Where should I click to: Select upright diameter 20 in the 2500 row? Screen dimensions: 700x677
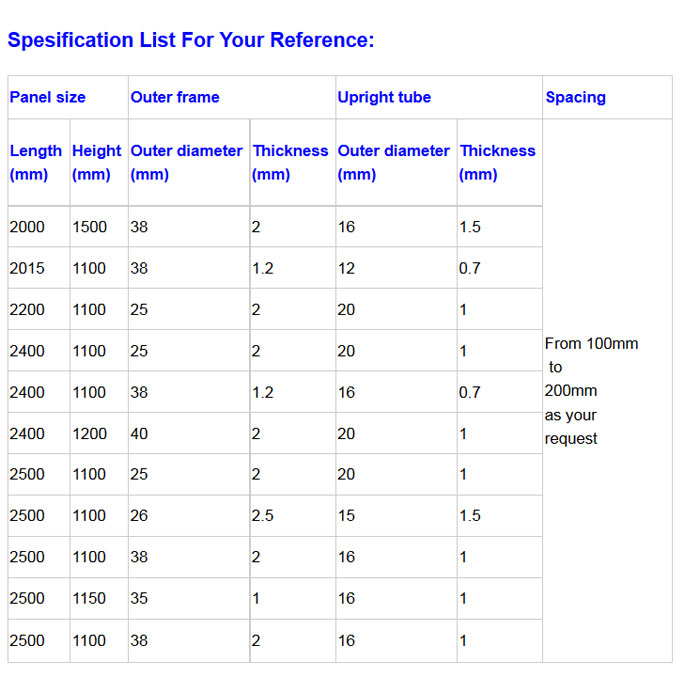click(x=346, y=474)
